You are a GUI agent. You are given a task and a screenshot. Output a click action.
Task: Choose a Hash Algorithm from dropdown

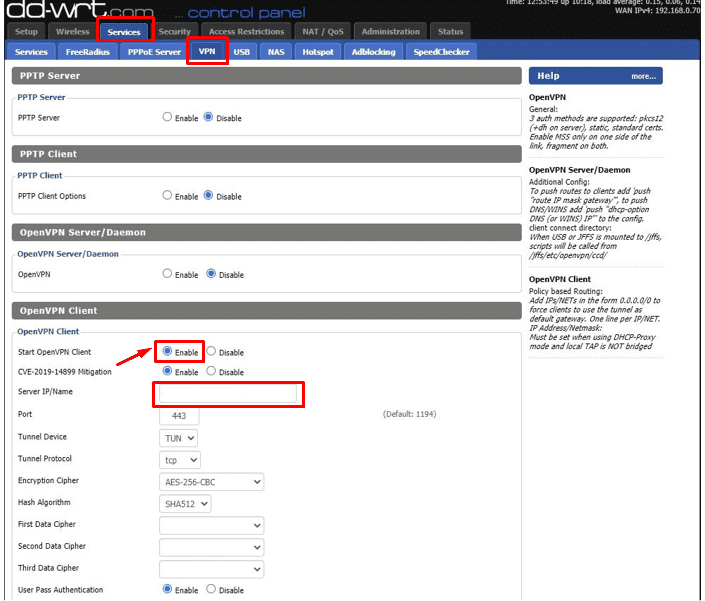[x=185, y=504]
